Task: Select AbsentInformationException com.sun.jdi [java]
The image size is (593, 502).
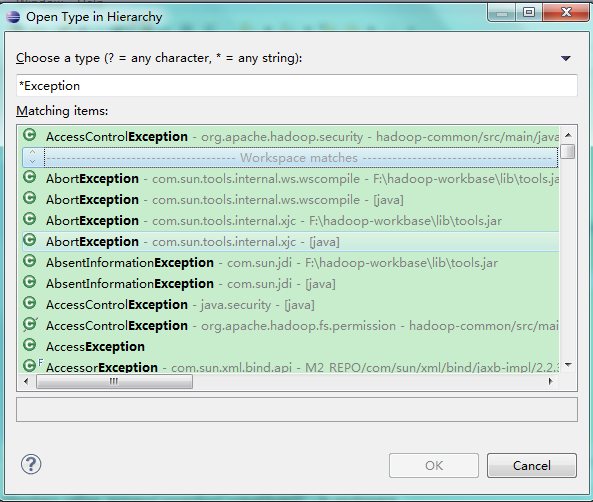Action: (290, 283)
